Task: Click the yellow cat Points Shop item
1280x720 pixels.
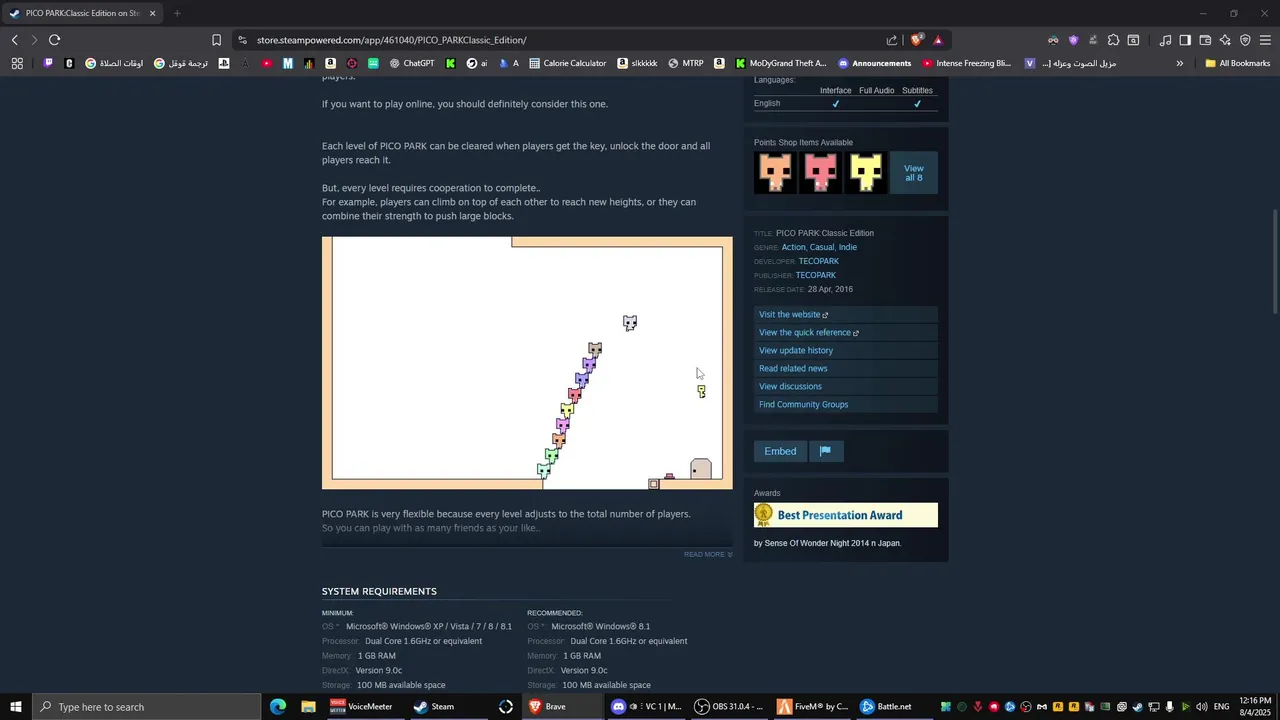Action: click(865, 172)
